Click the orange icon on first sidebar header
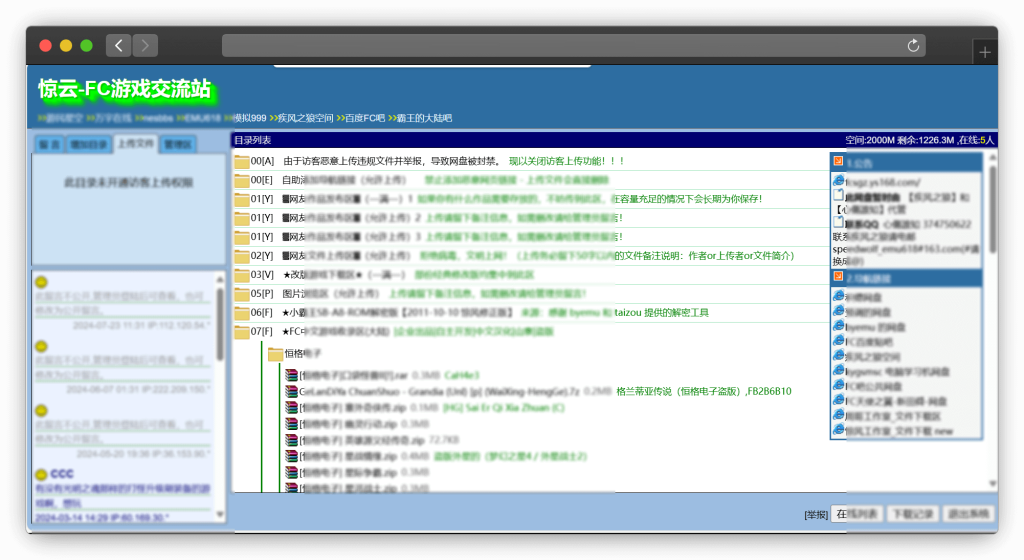 point(838,161)
